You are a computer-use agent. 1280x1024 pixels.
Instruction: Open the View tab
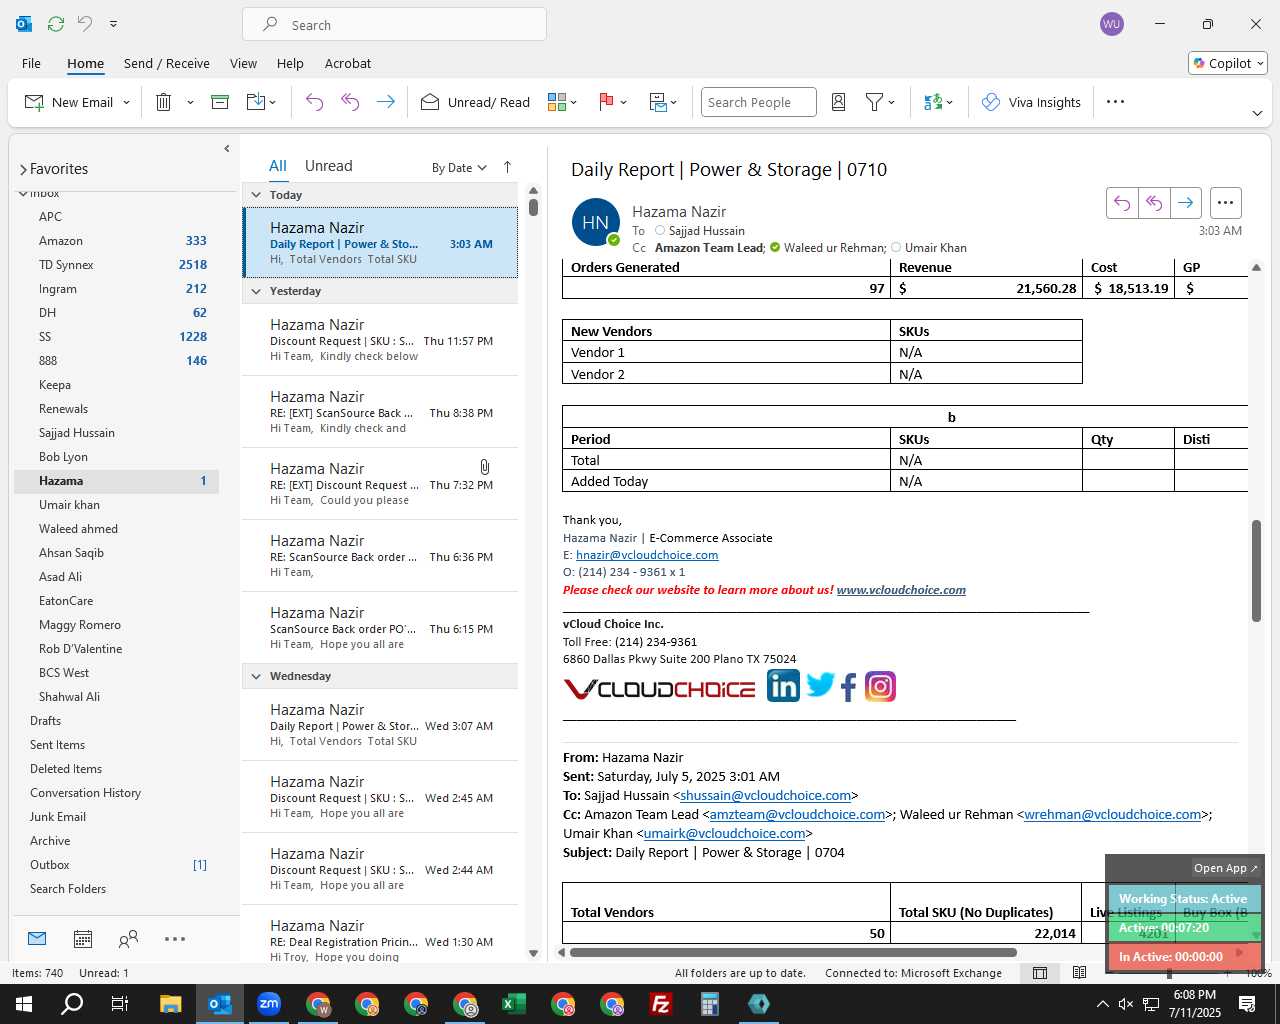click(x=243, y=63)
